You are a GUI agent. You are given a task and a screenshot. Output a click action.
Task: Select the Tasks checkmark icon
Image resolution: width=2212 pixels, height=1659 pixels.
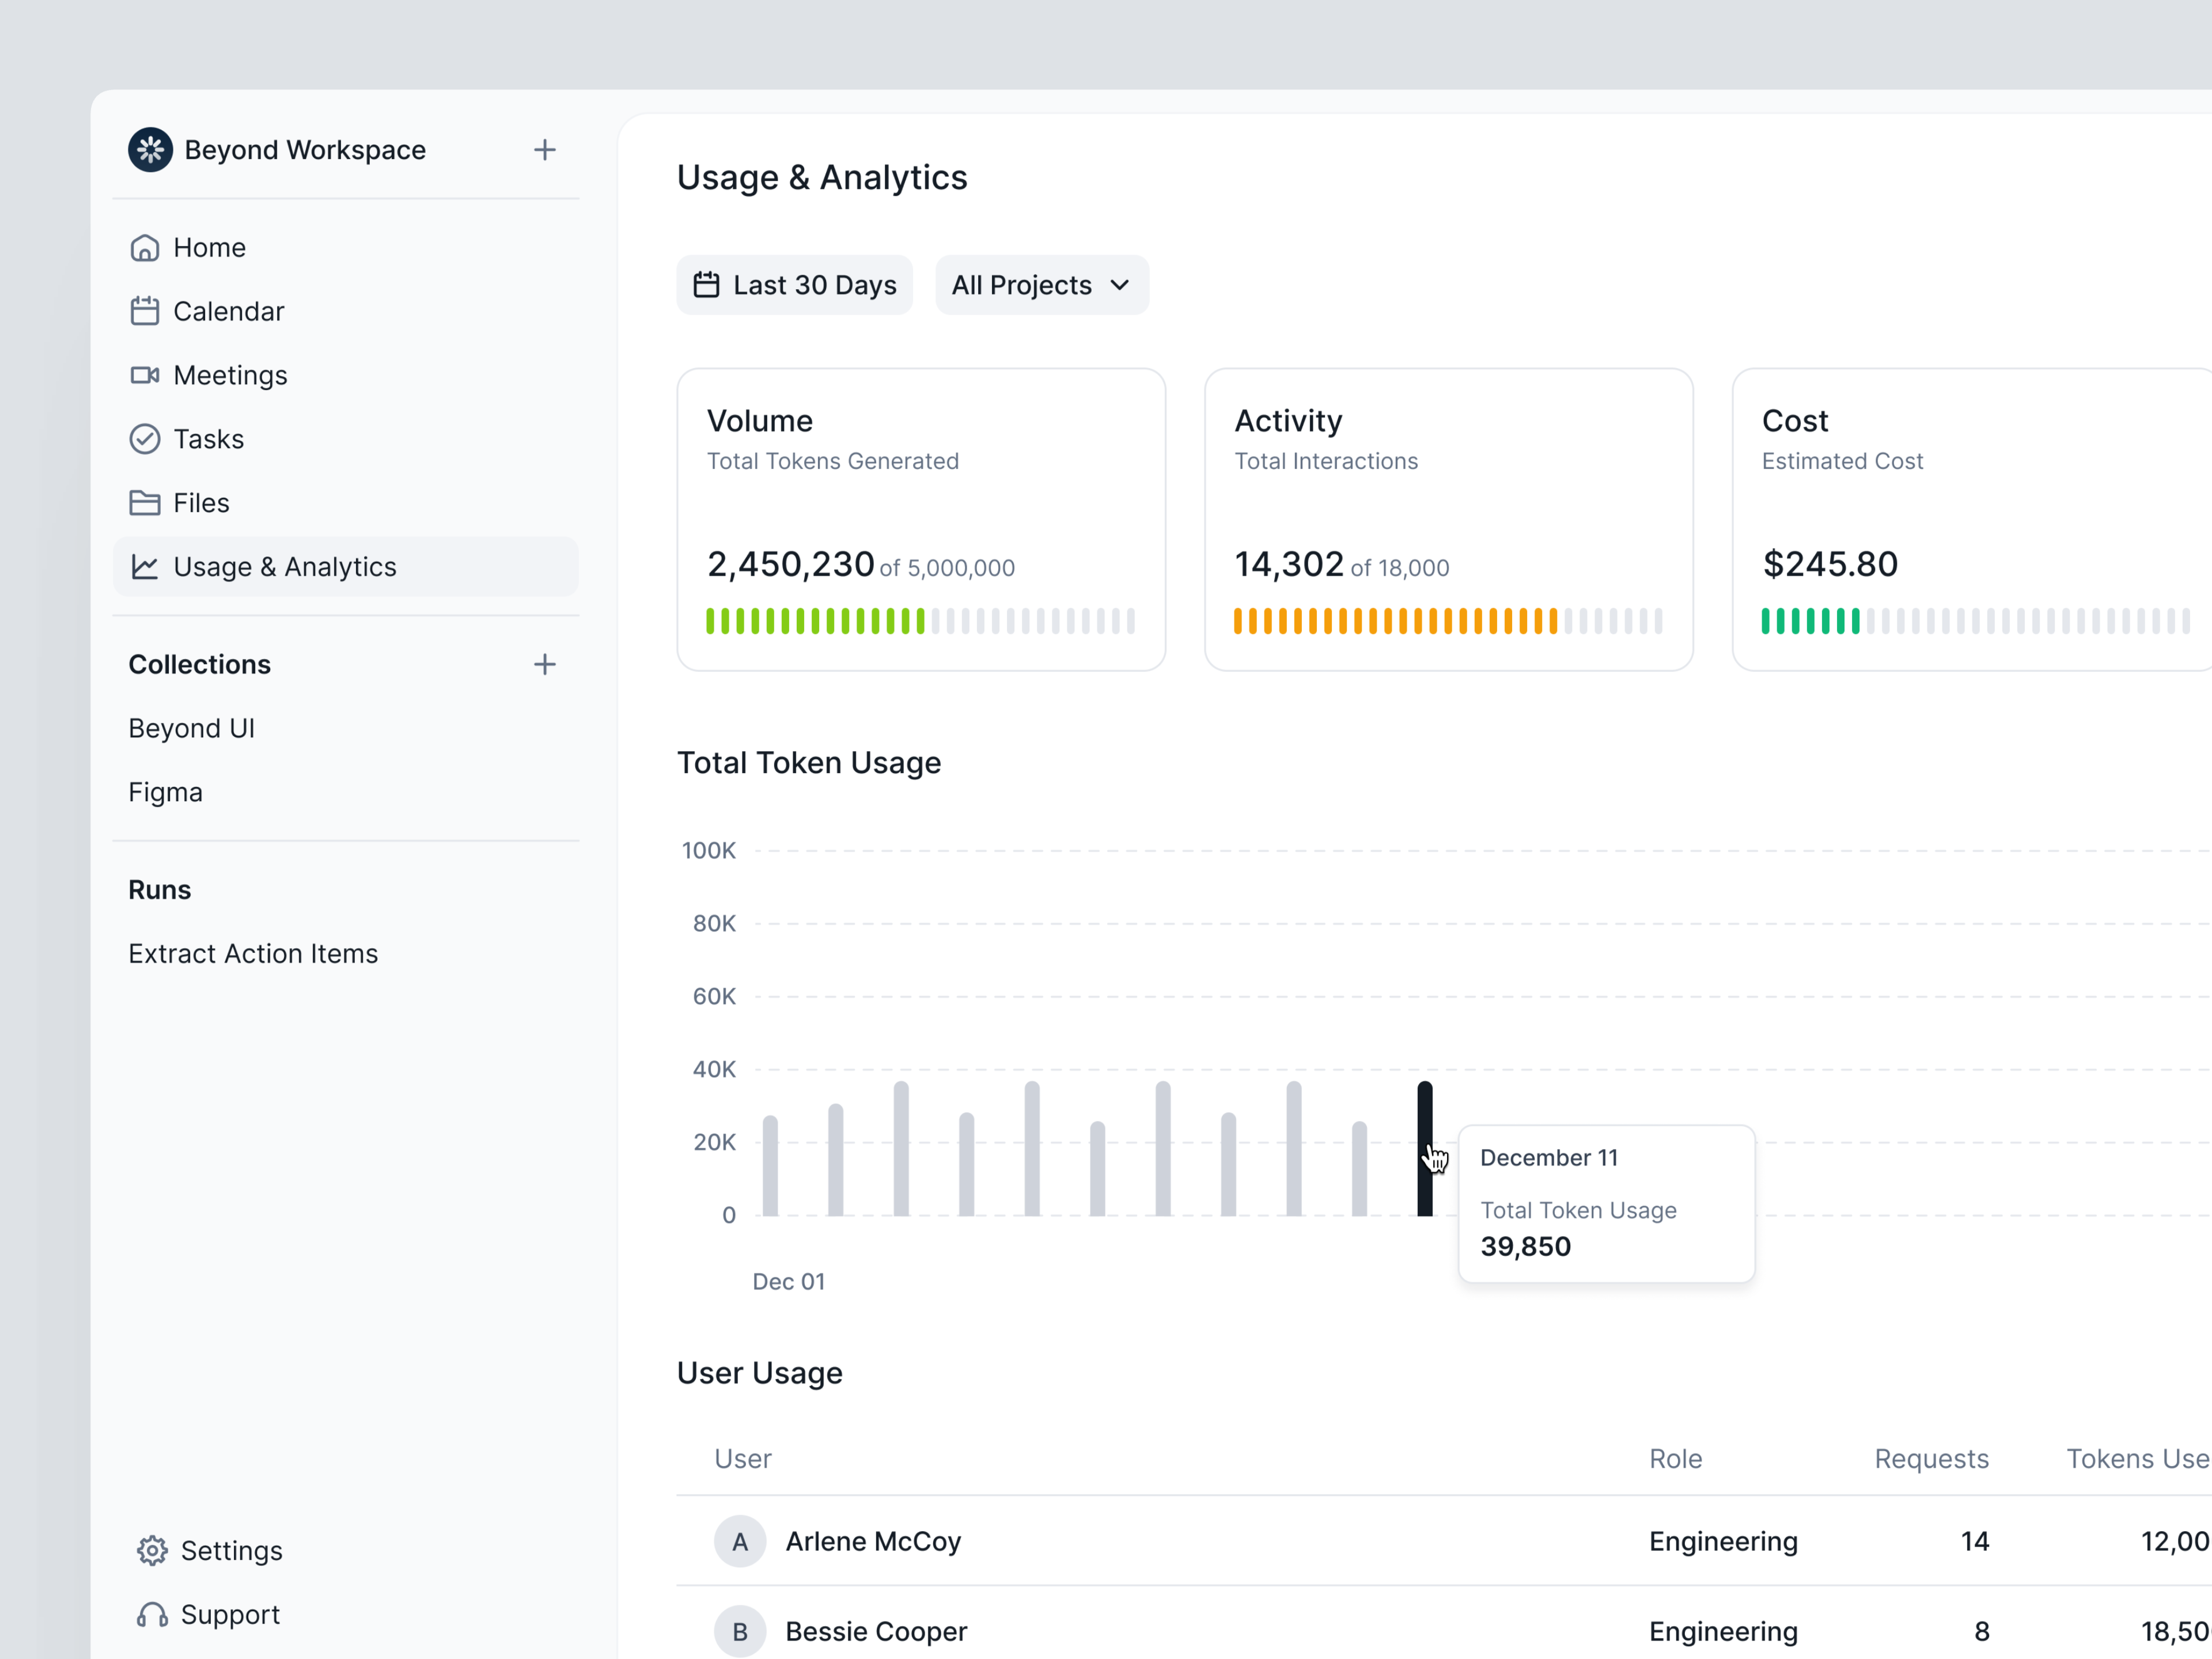tap(146, 439)
